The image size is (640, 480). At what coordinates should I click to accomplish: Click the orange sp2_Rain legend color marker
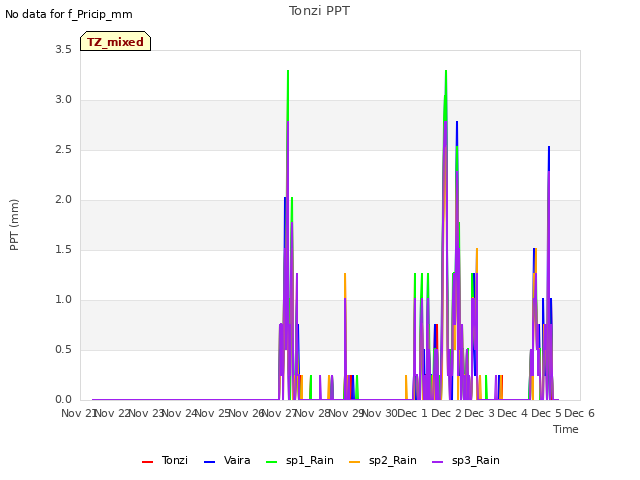(354, 462)
